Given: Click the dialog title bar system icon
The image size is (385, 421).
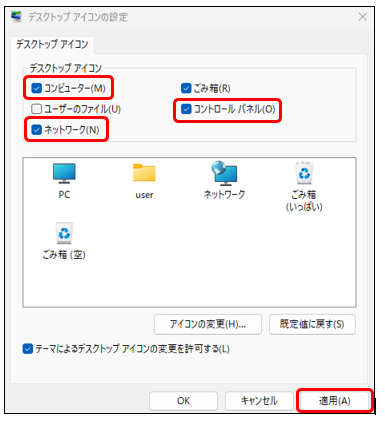Looking at the screenshot, I should click(16, 16).
